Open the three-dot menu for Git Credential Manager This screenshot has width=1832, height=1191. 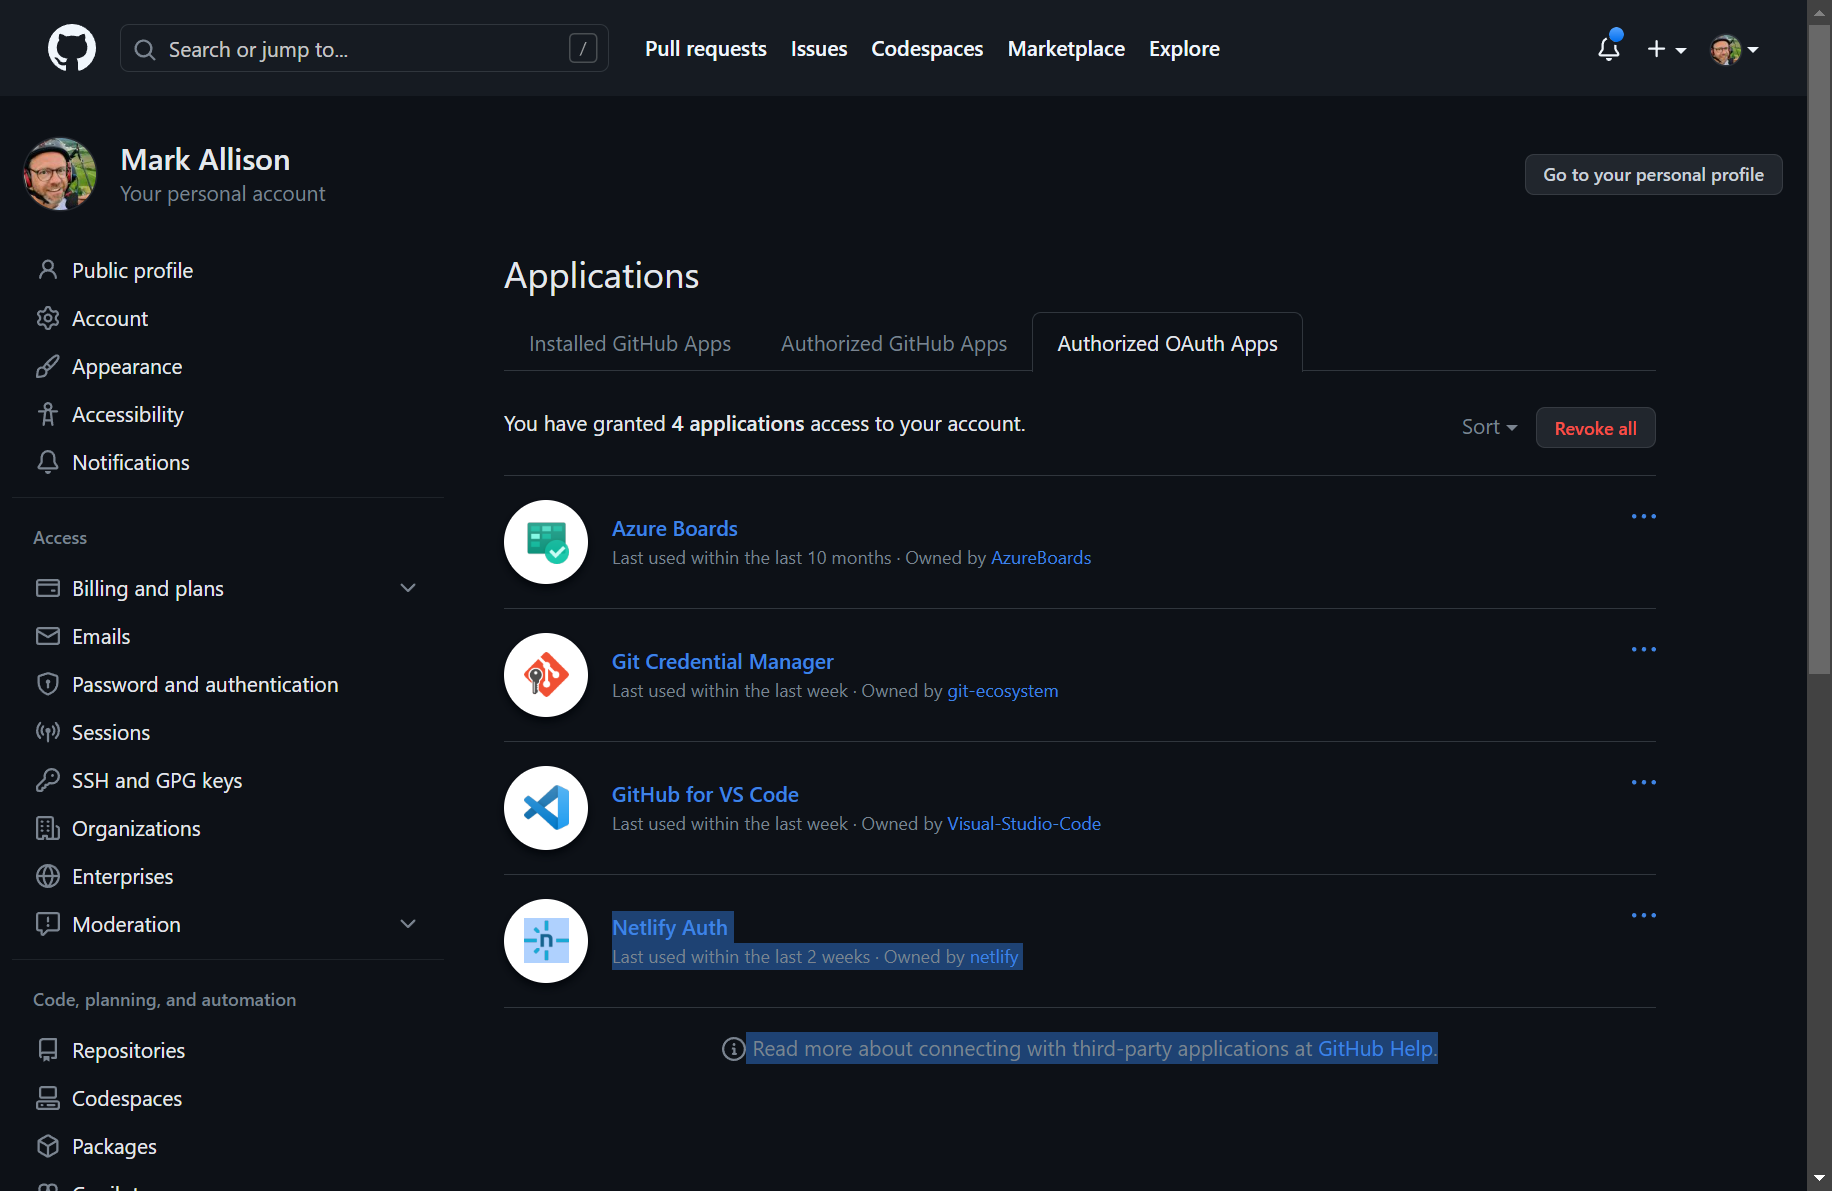pyautogui.click(x=1643, y=649)
